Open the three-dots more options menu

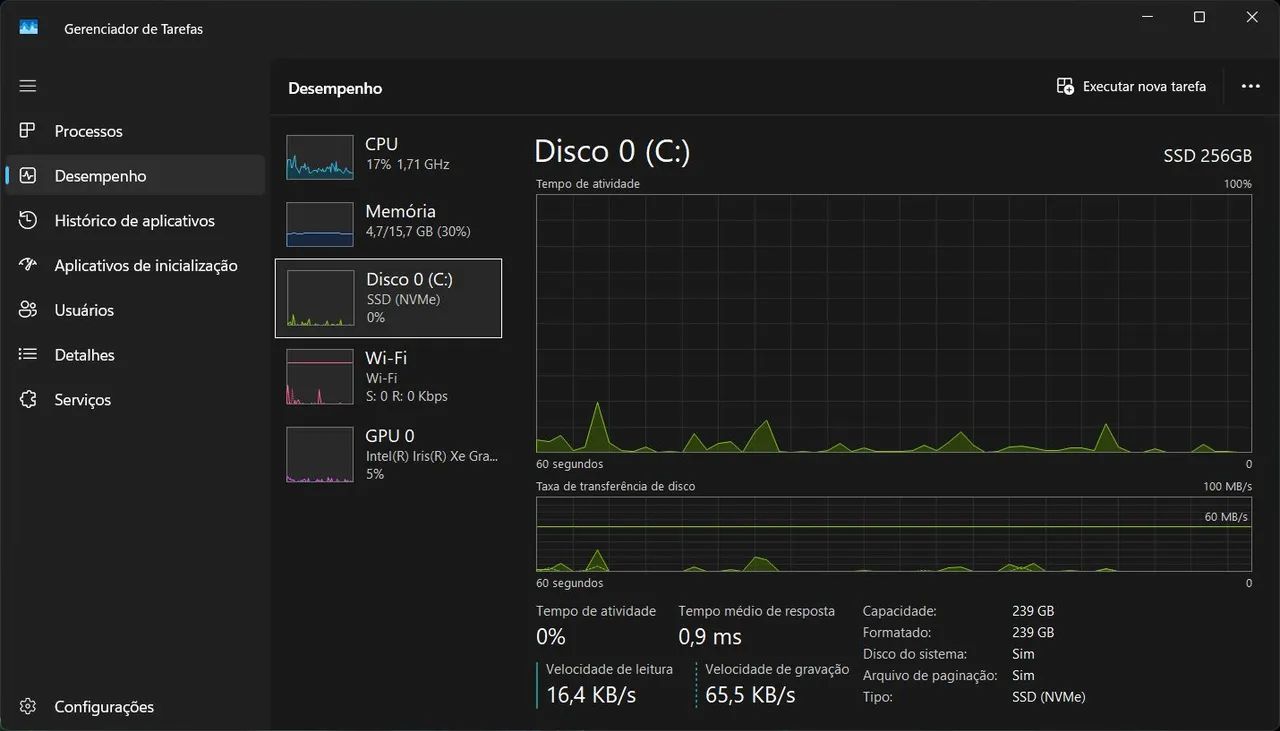pos(1250,87)
